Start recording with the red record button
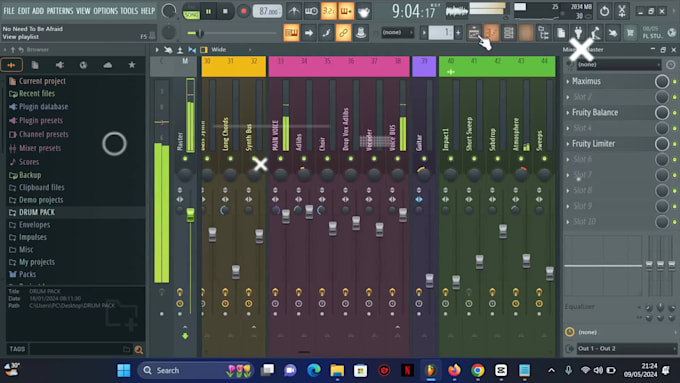 coord(243,11)
